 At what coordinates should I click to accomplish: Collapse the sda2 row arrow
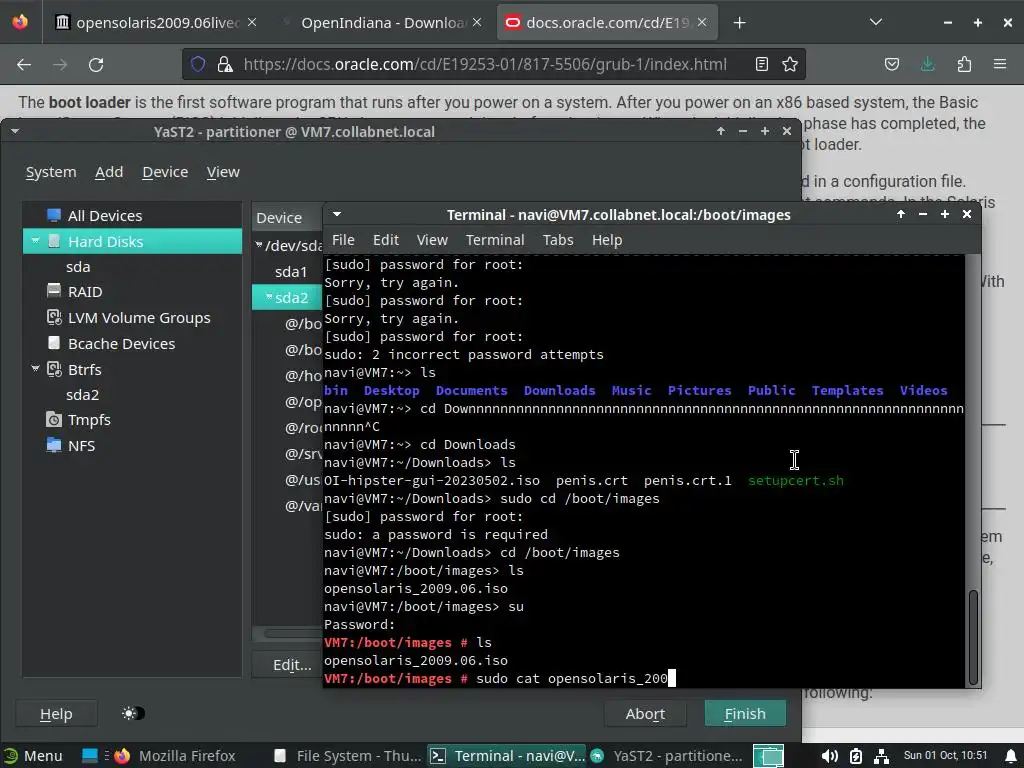point(269,297)
